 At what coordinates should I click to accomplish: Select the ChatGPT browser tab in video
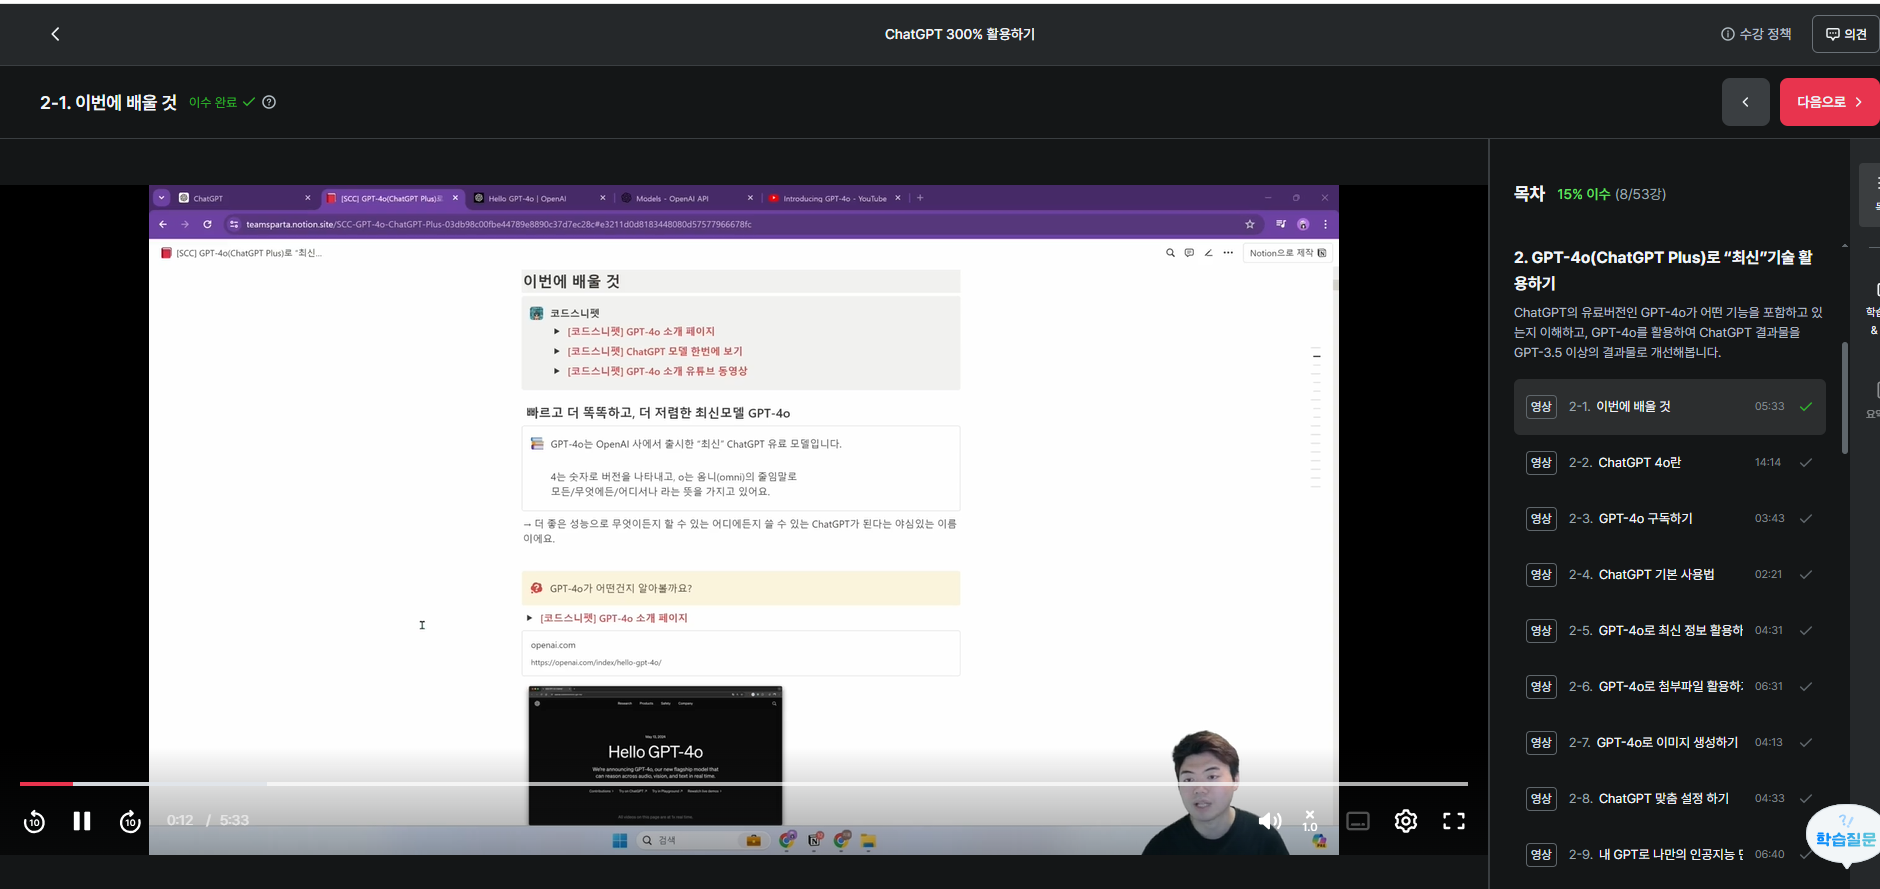point(245,198)
